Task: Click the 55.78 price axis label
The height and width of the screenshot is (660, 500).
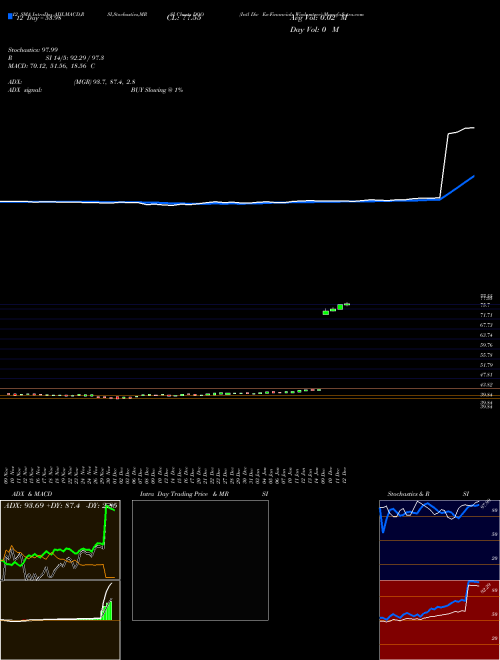Action: coord(486,355)
